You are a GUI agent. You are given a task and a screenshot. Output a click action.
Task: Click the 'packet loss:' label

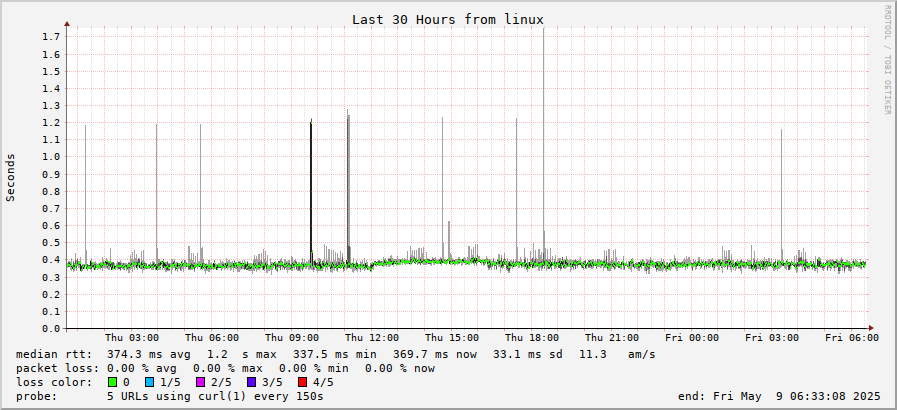pos(57,368)
